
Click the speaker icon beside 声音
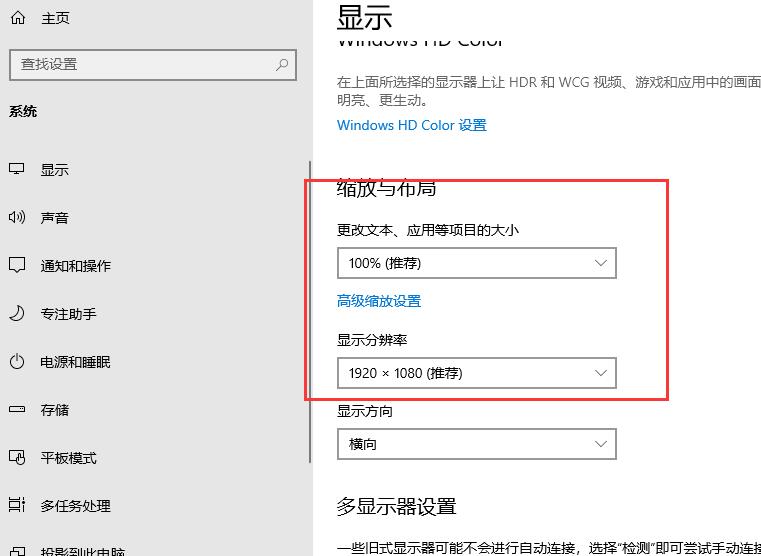pyautogui.click(x=17, y=217)
